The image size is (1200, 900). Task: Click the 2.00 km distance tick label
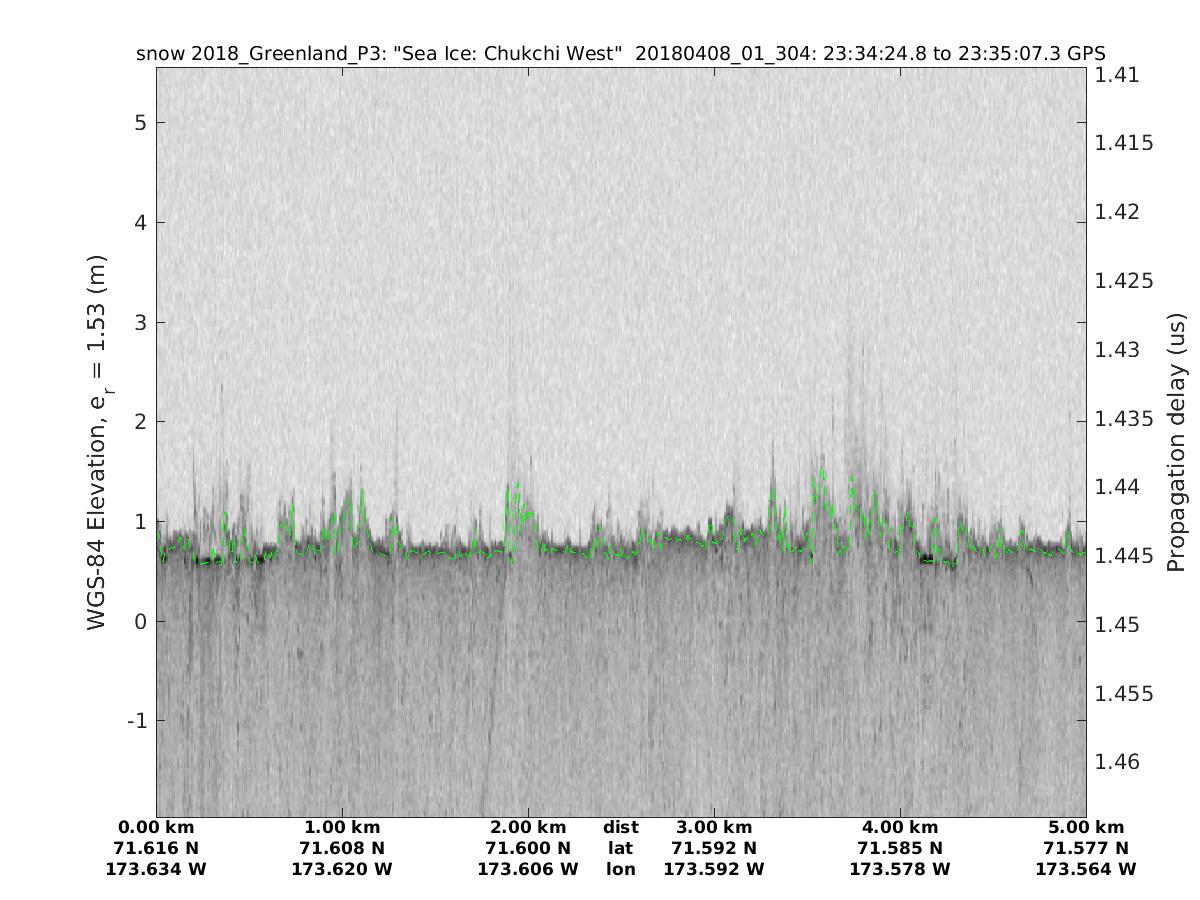tap(528, 827)
